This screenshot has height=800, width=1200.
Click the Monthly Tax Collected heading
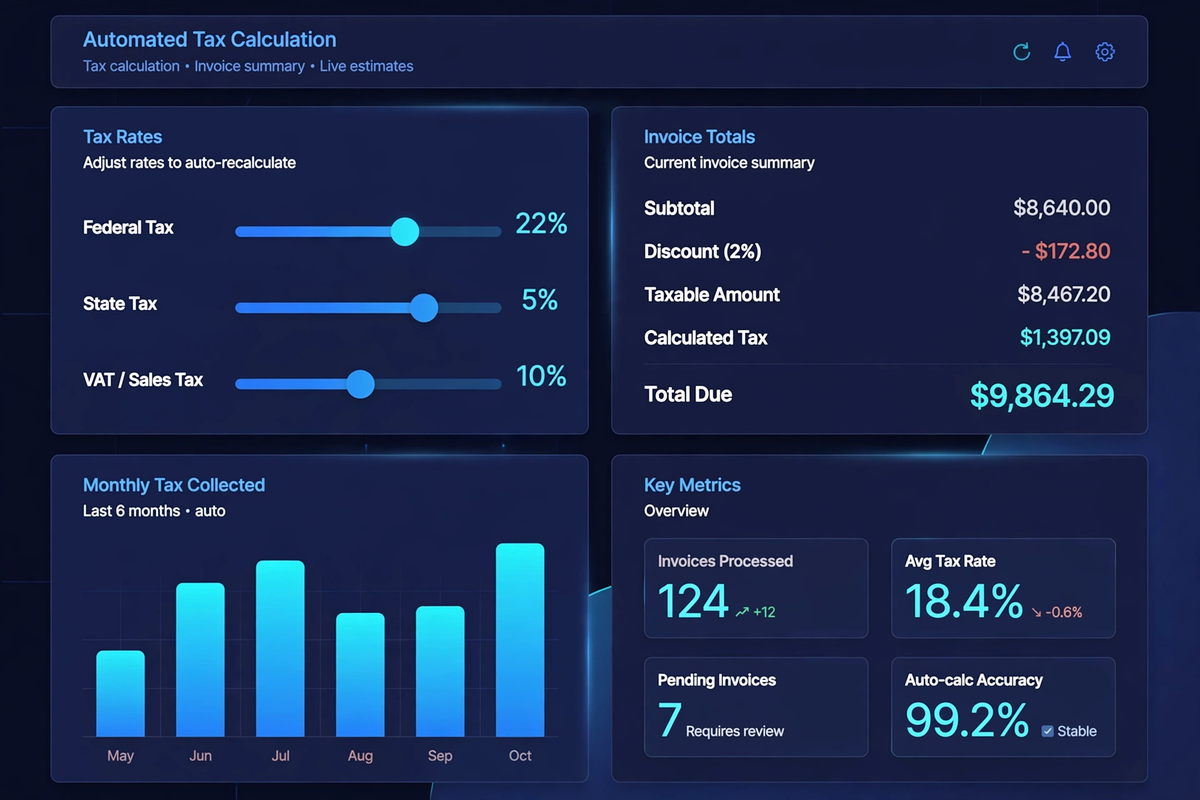174,485
